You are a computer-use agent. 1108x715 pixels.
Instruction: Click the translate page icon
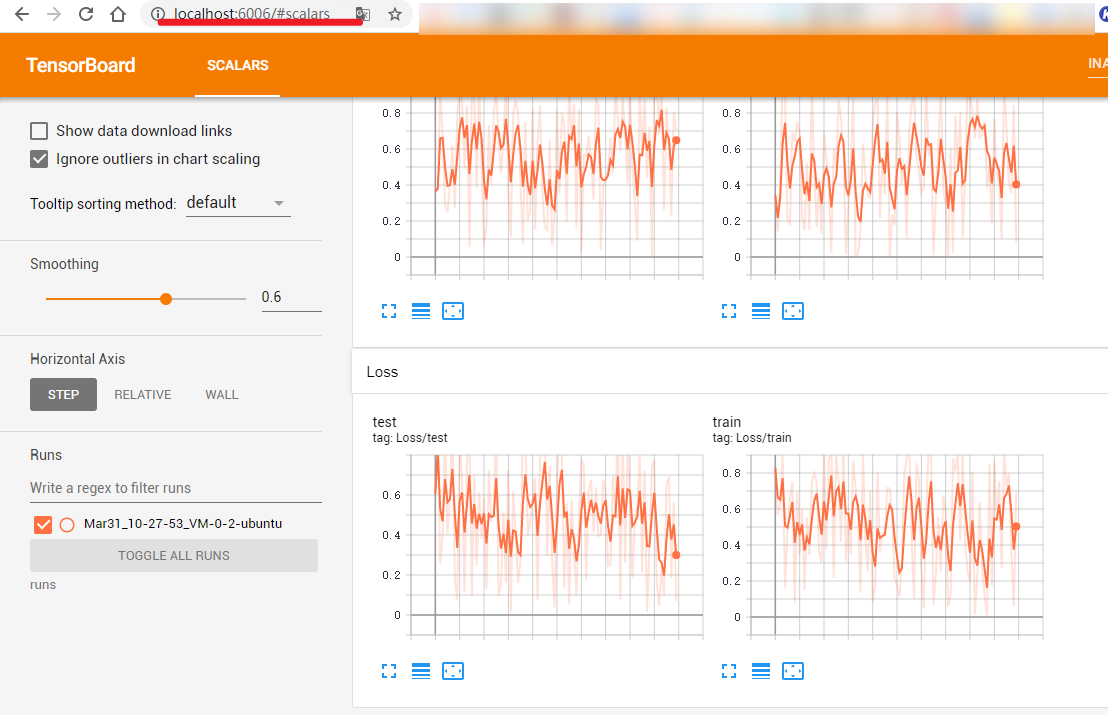click(363, 14)
